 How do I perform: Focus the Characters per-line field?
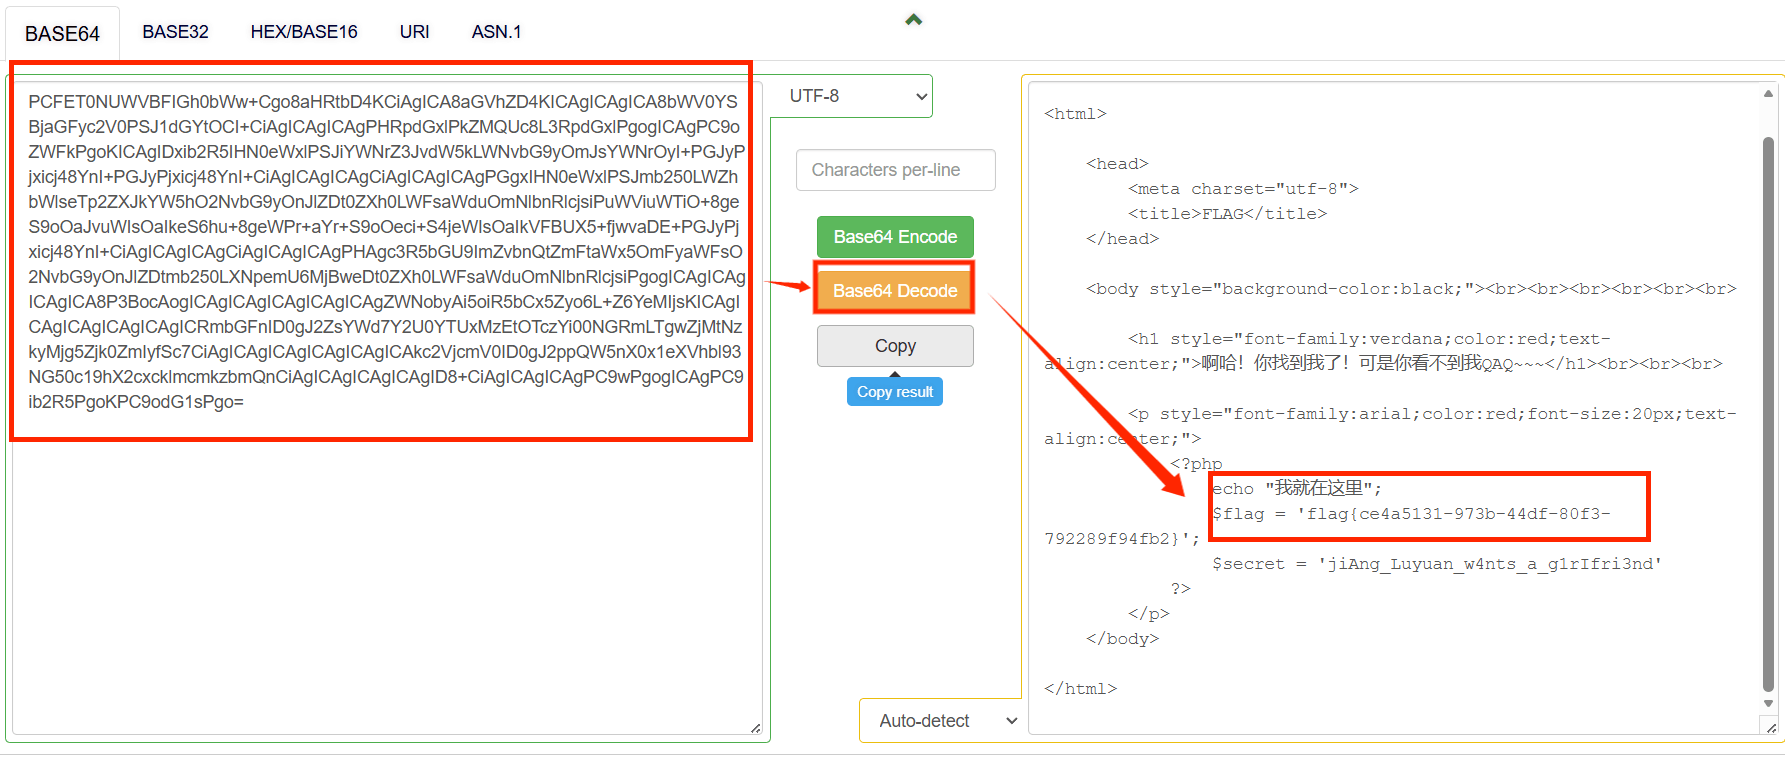click(x=895, y=170)
